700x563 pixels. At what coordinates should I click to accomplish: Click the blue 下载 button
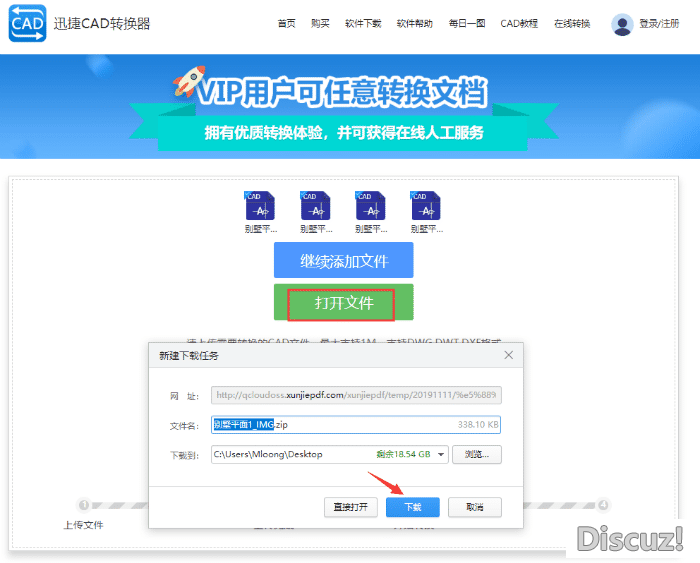[x=413, y=507]
